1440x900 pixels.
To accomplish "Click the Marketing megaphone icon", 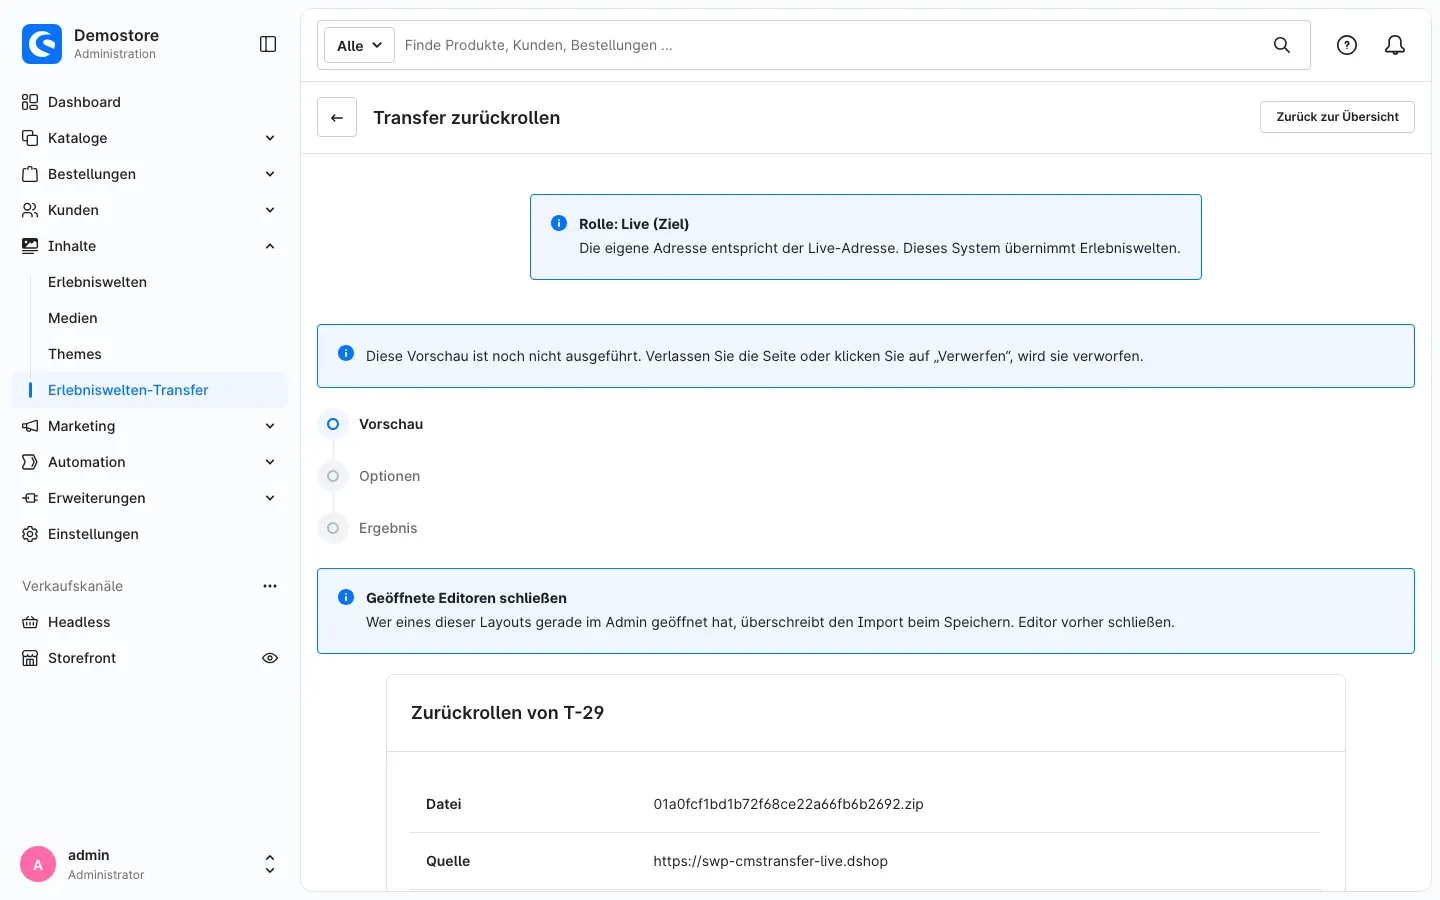I will click(30, 426).
